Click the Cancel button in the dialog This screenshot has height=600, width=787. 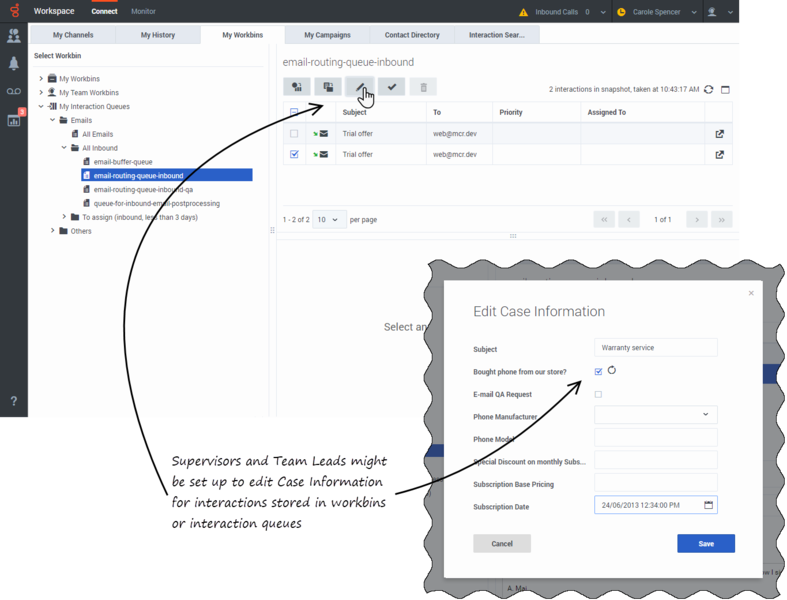click(502, 544)
